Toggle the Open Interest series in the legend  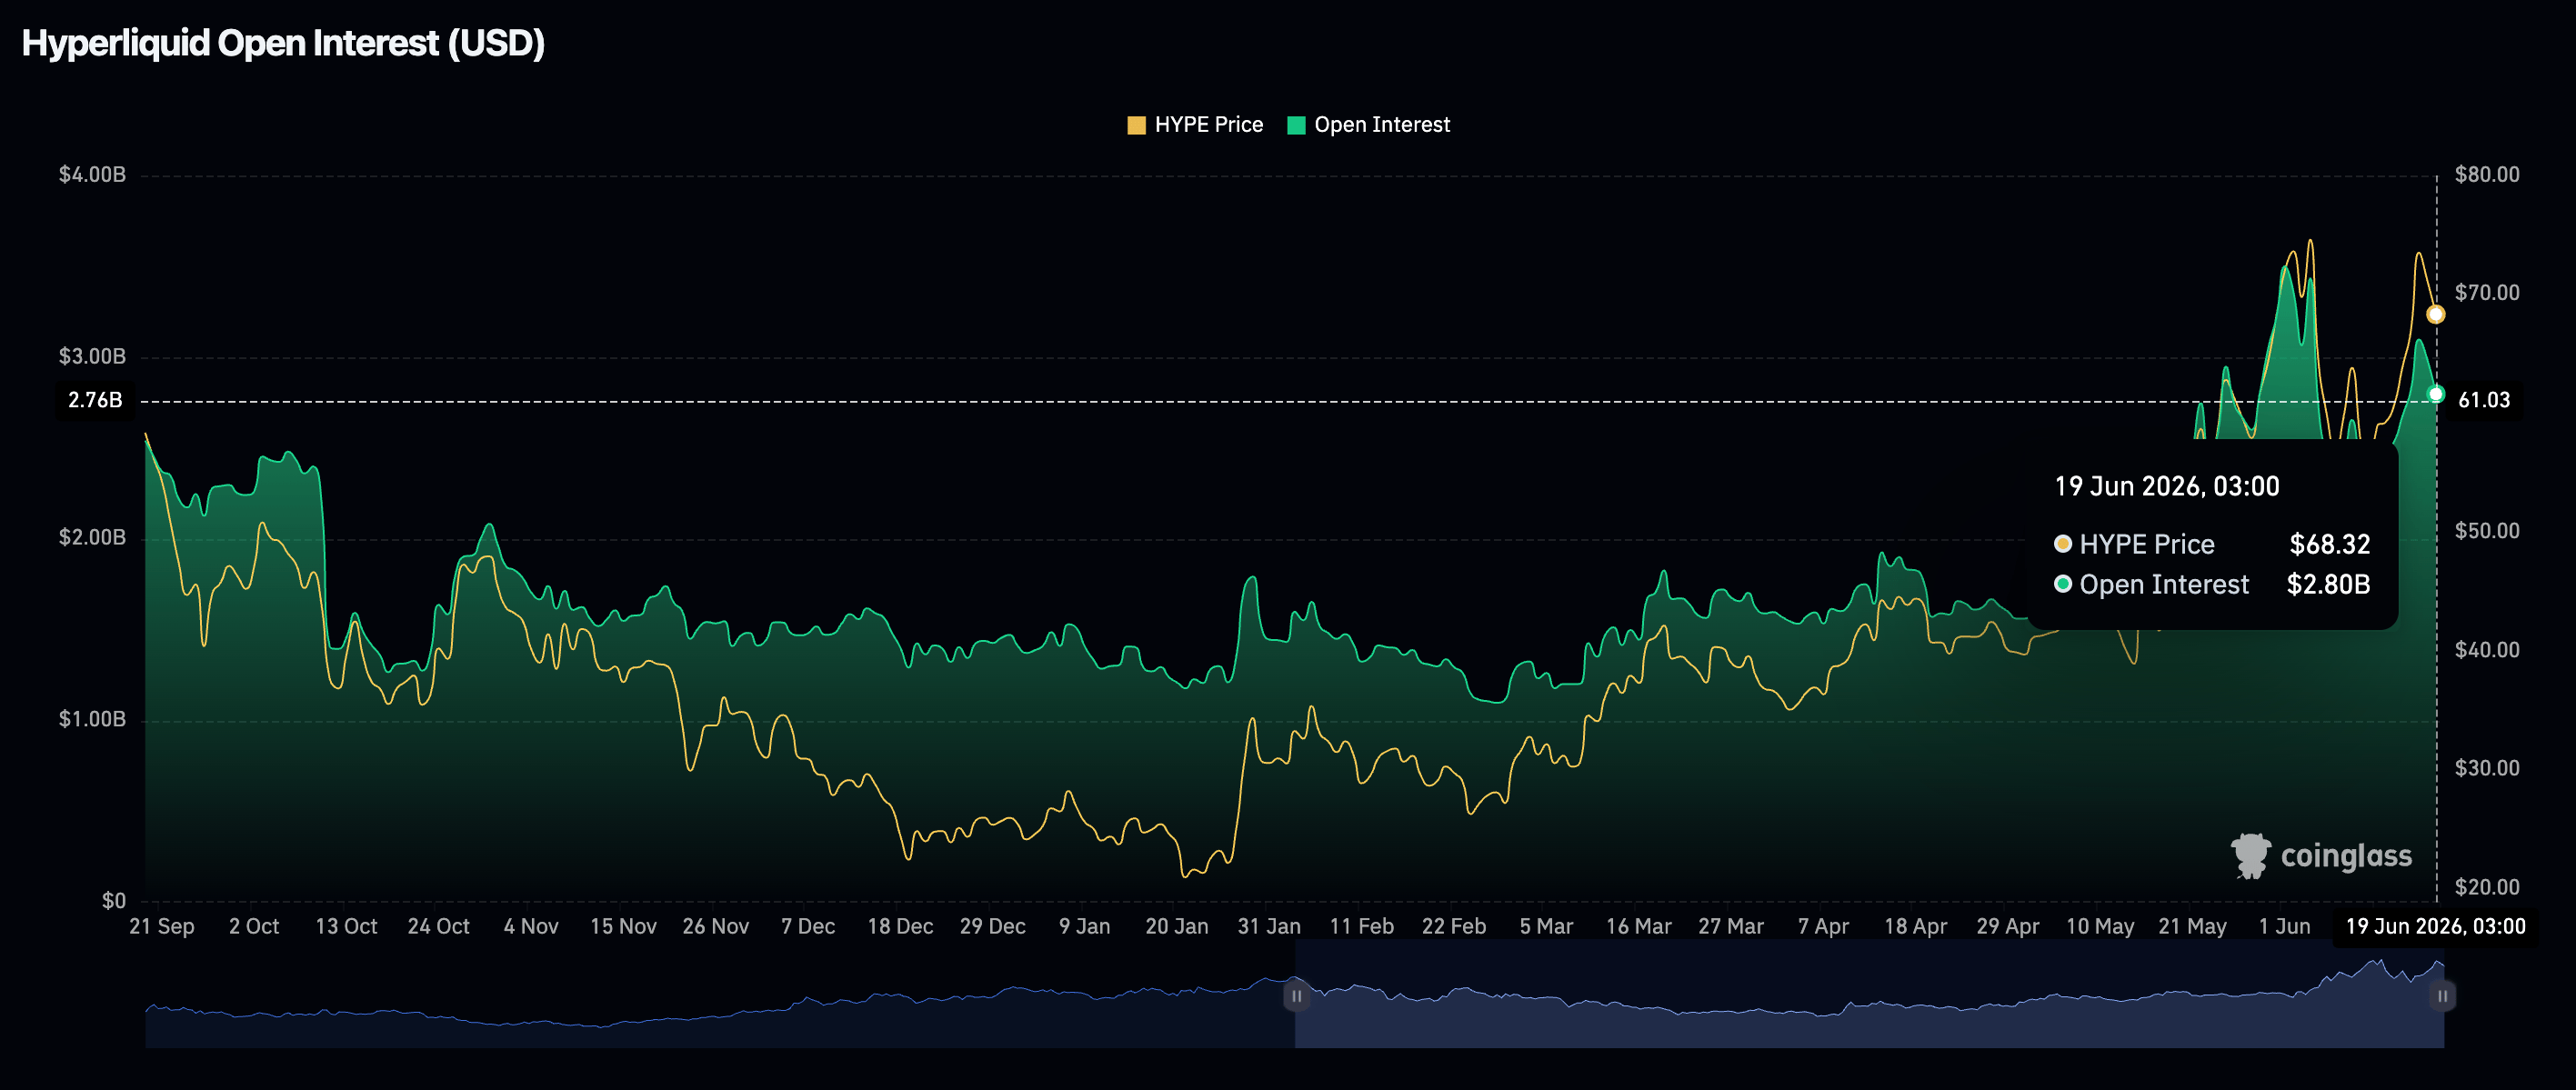point(1368,125)
